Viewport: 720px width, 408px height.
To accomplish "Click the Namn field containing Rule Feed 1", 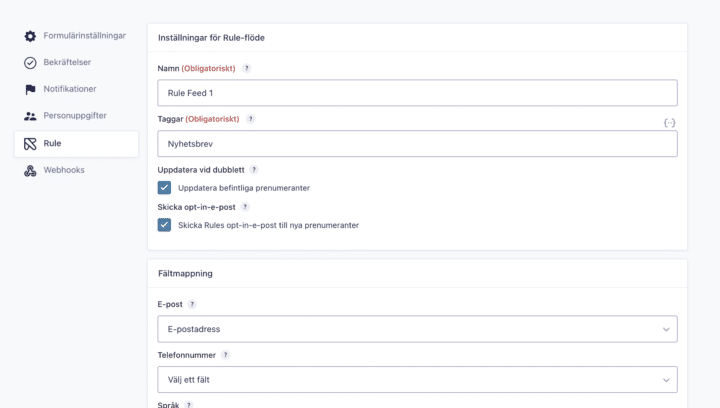I will coord(417,93).
